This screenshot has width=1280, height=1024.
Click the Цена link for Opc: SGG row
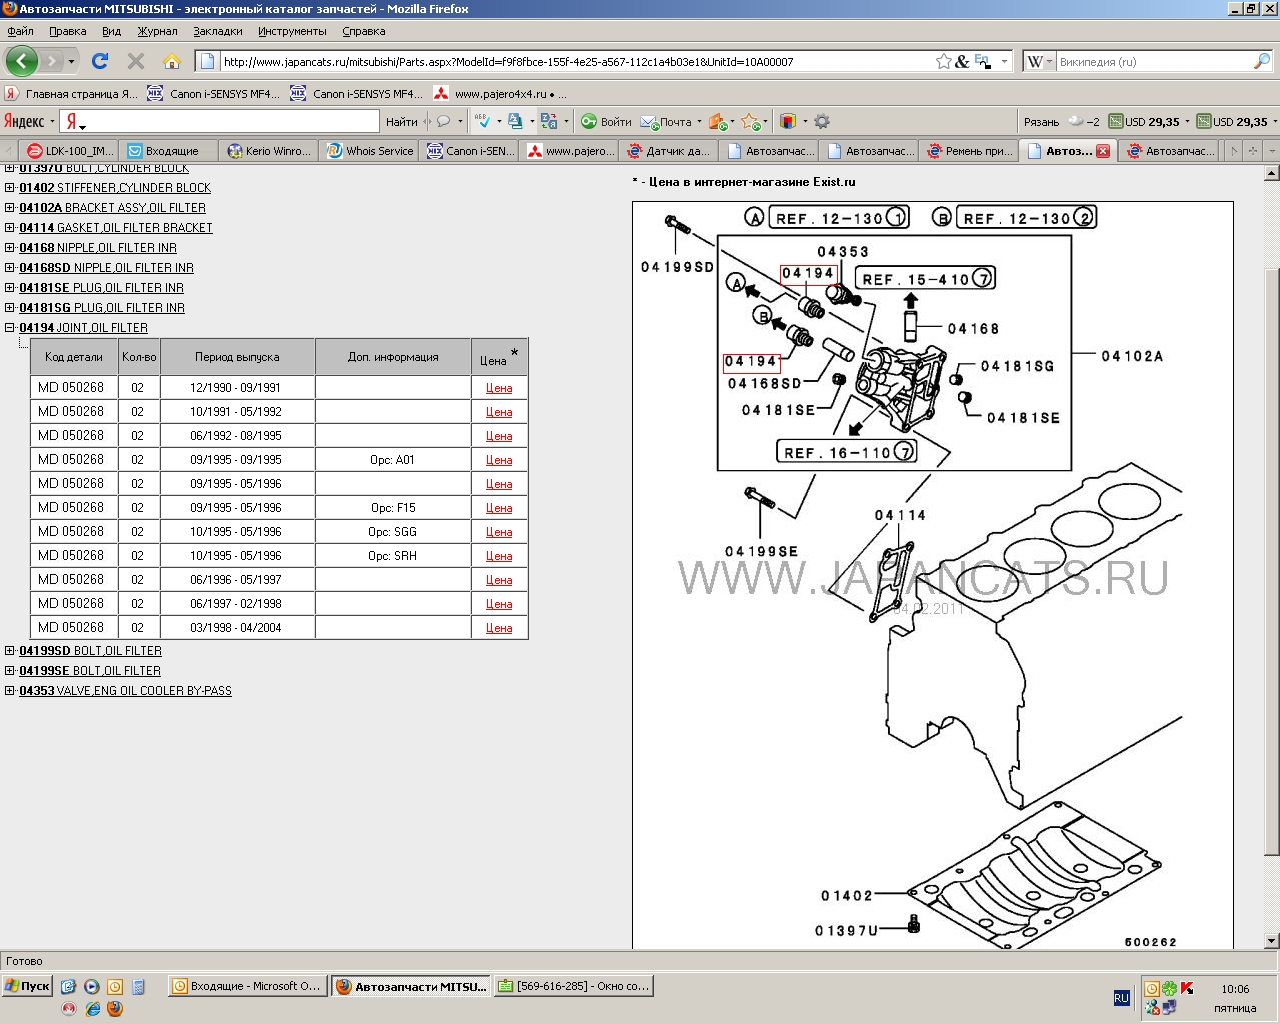click(499, 532)
